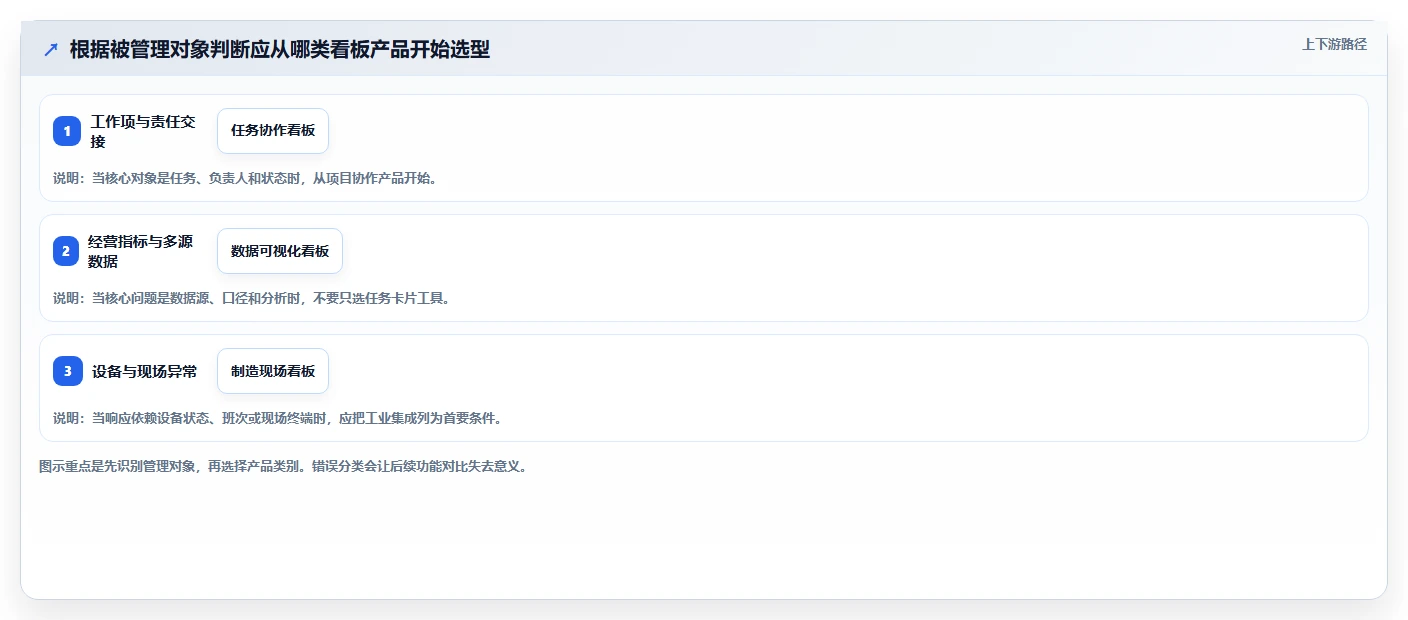
Task: Click the number 3 step badge
Action: [68, 371]
